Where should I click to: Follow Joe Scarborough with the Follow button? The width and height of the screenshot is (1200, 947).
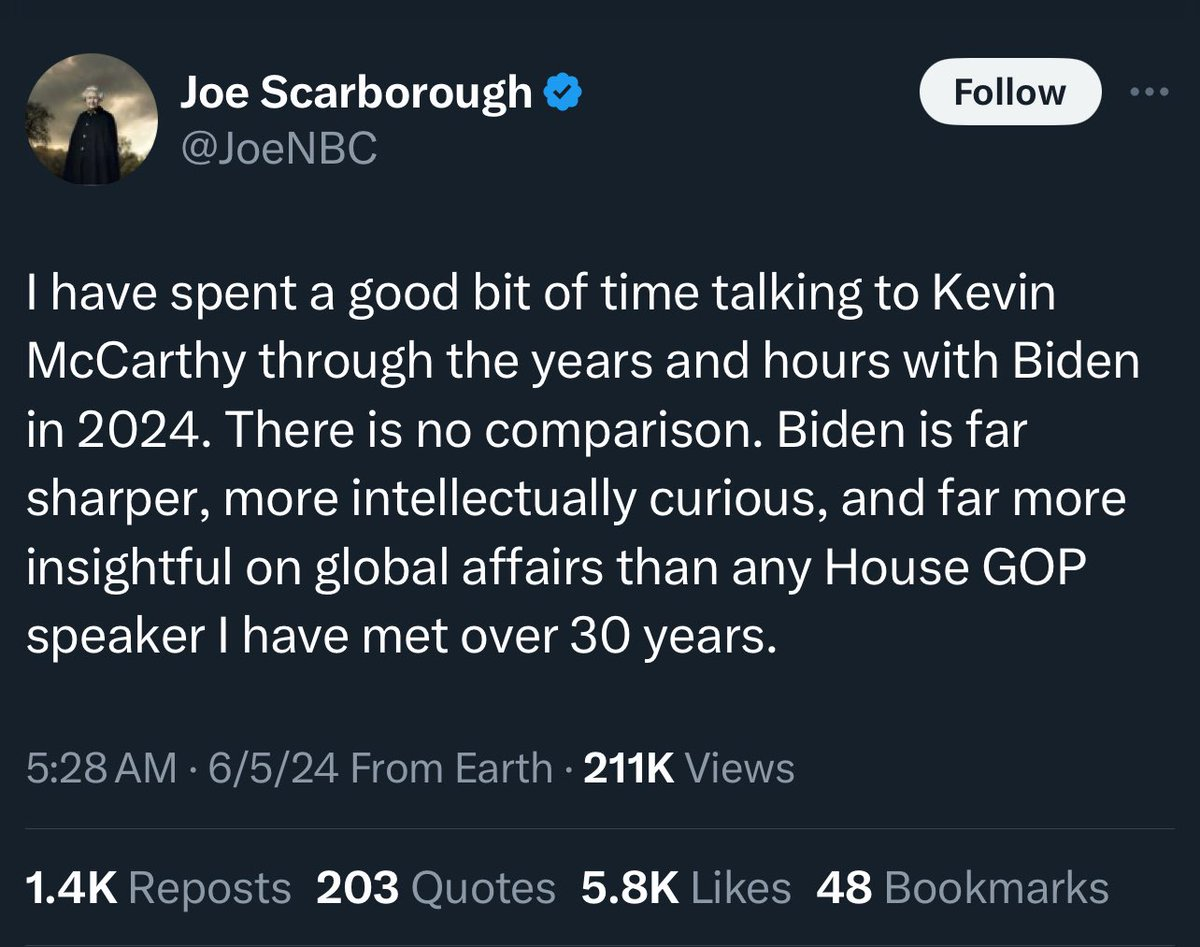click(x=1009, y=92)
